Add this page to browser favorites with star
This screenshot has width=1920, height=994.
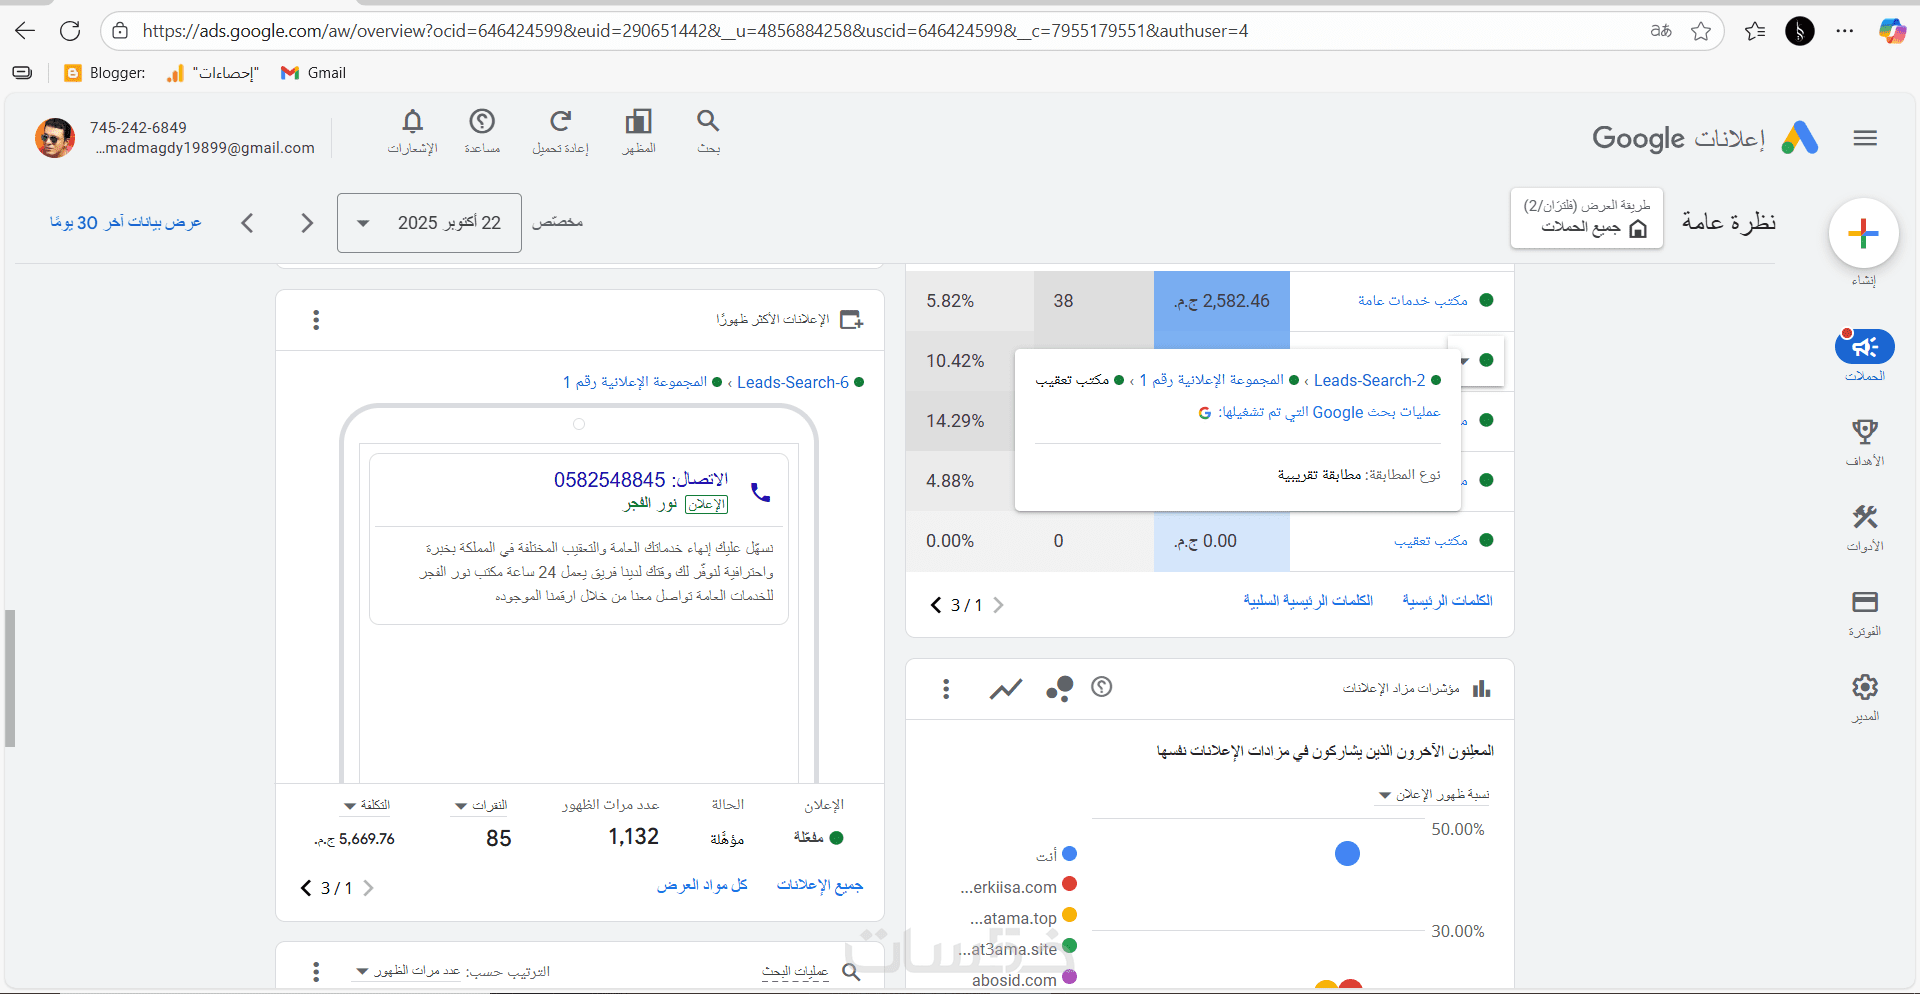point(1700,31)
